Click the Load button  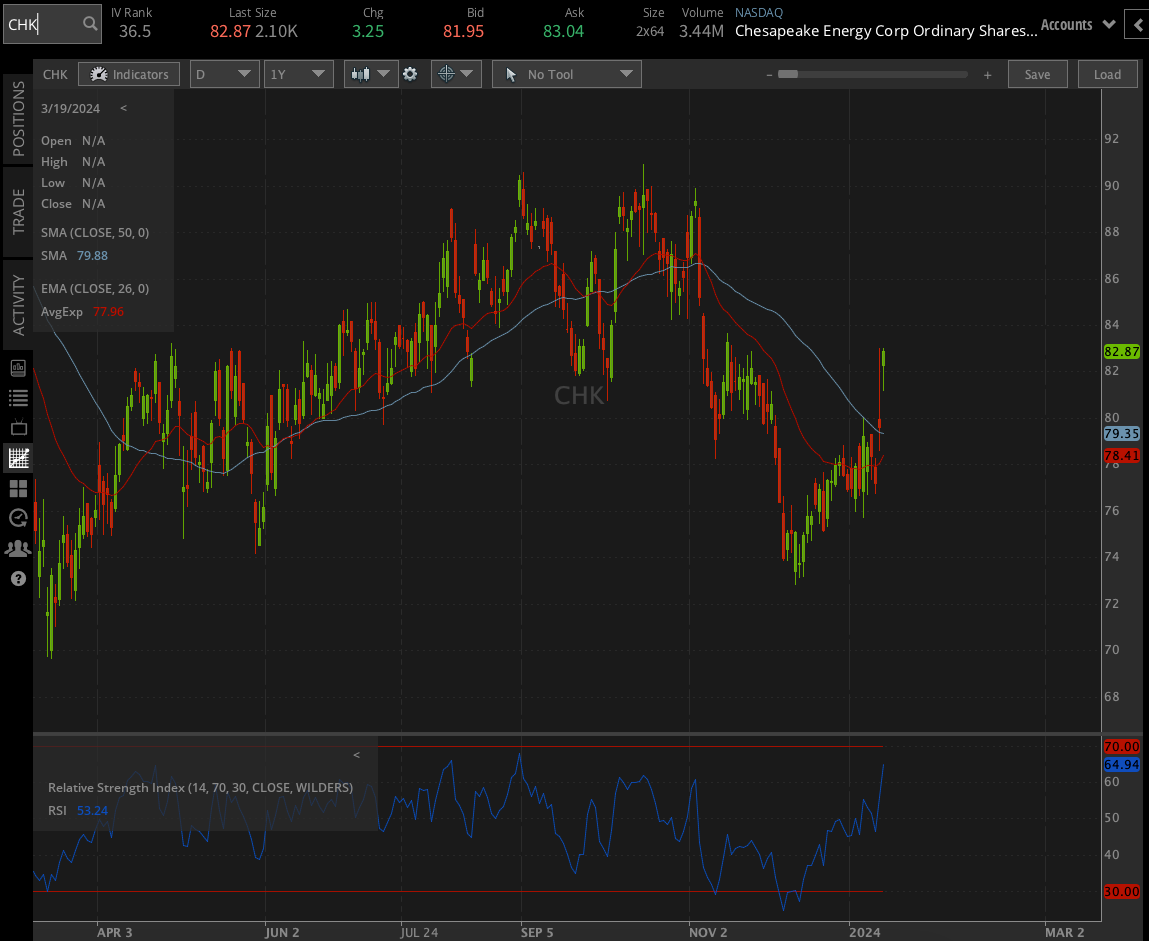tap(1107, 73)
